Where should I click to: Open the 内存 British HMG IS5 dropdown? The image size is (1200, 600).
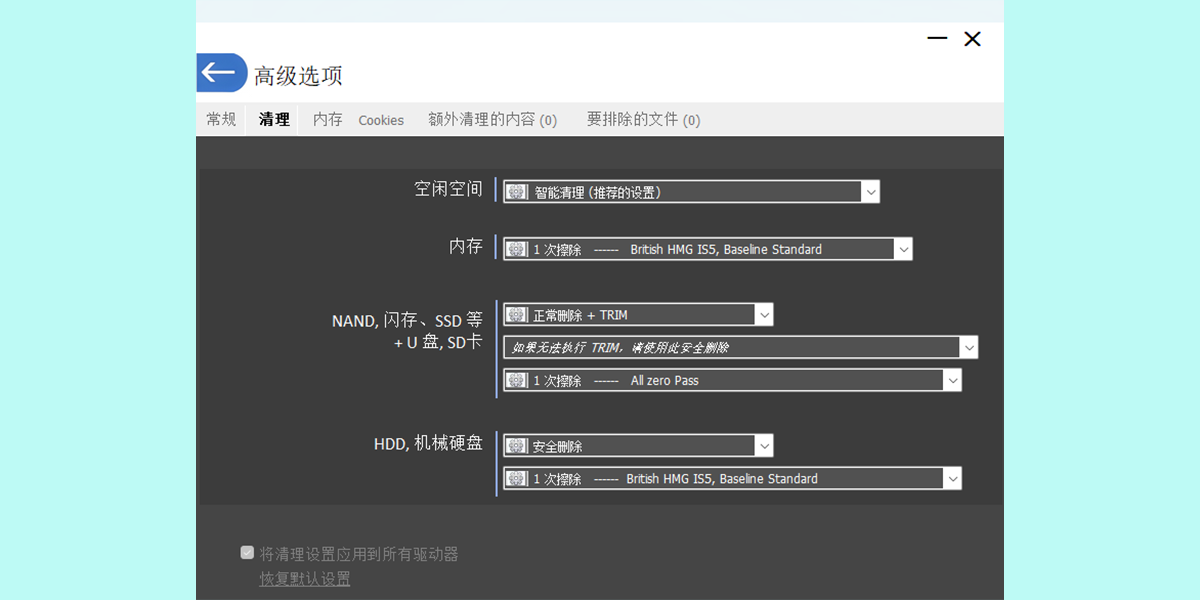click(903, 249)
